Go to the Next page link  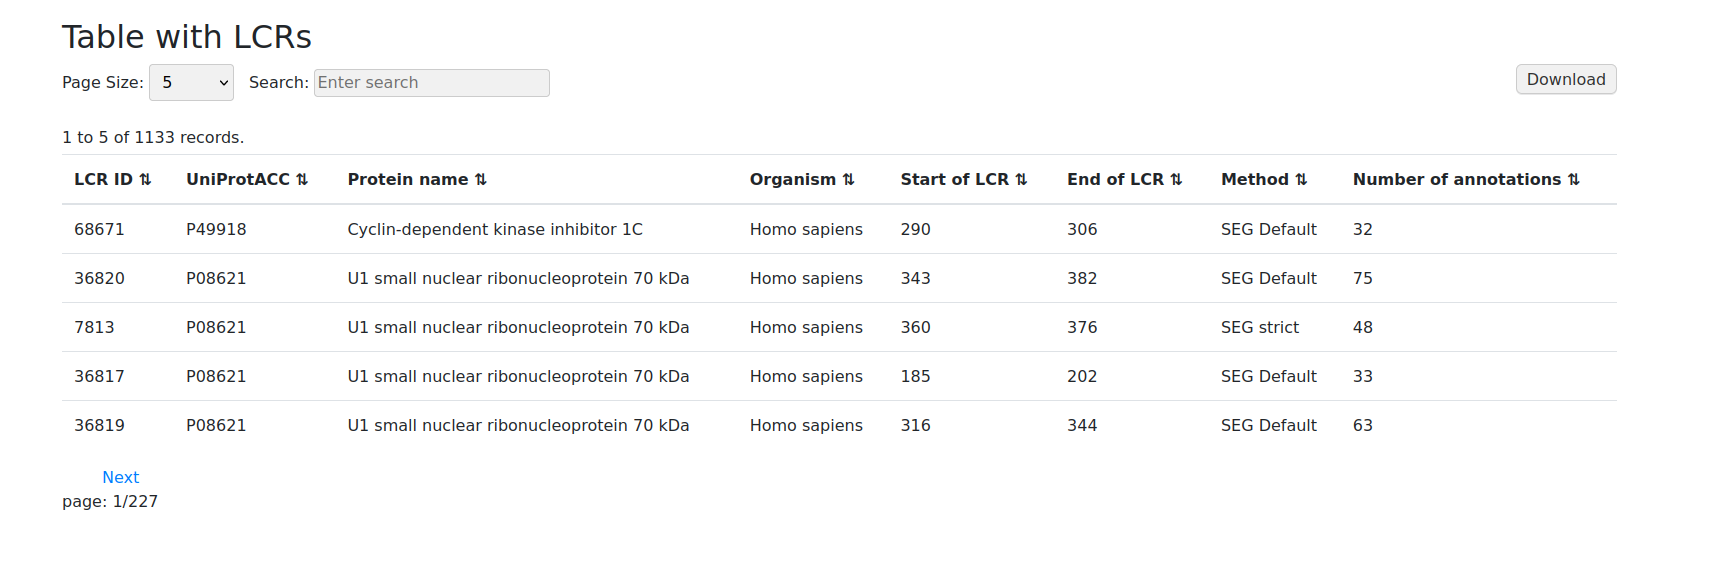coord(120,478)
